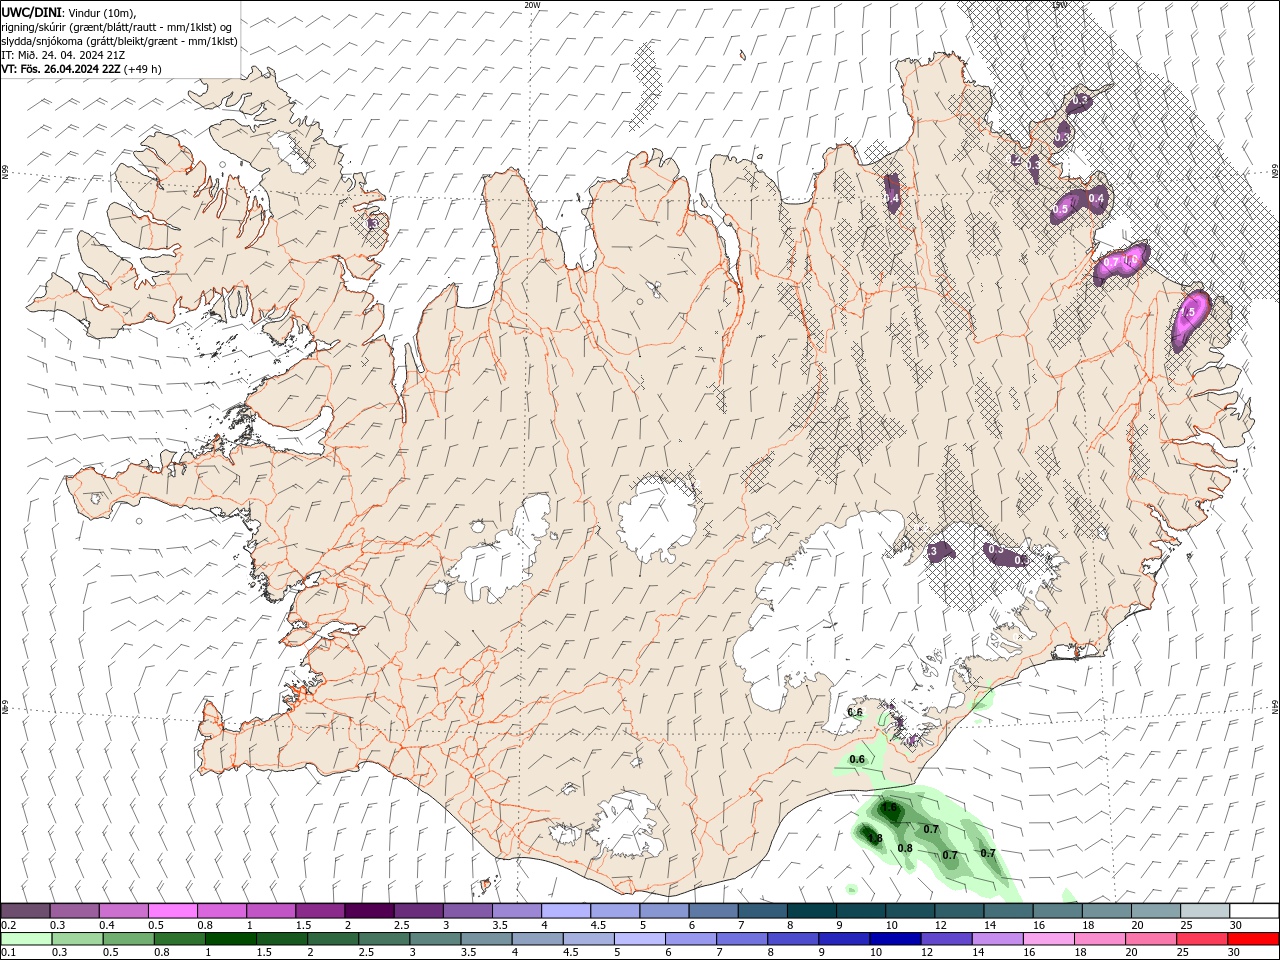Pick the 0.5 swatch in lower rain legend
The width and height of the screenshot is (1280, 960).
coord(128,939)
